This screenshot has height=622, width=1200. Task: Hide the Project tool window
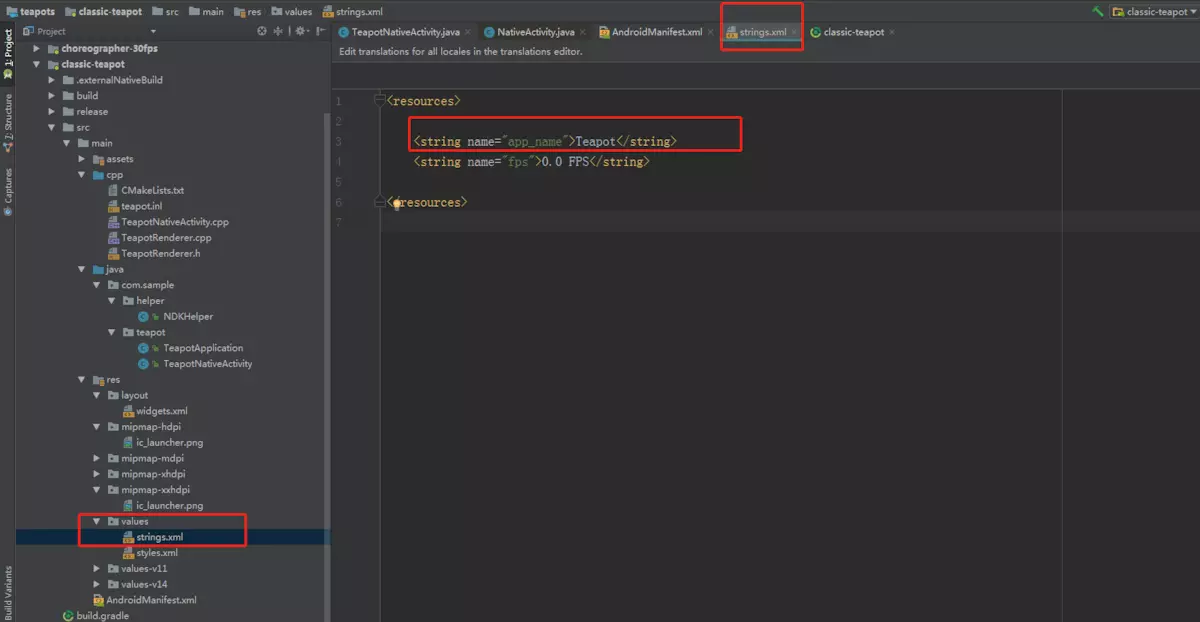(320, 31)
